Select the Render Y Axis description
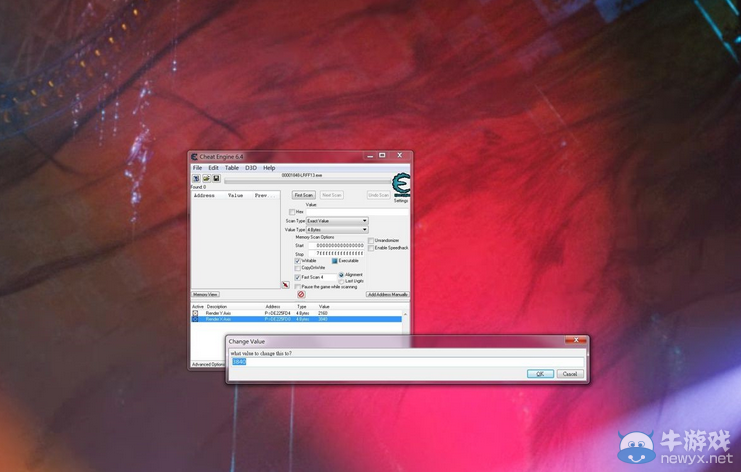This screenshot has height=472, width=741. click(218, 313)
